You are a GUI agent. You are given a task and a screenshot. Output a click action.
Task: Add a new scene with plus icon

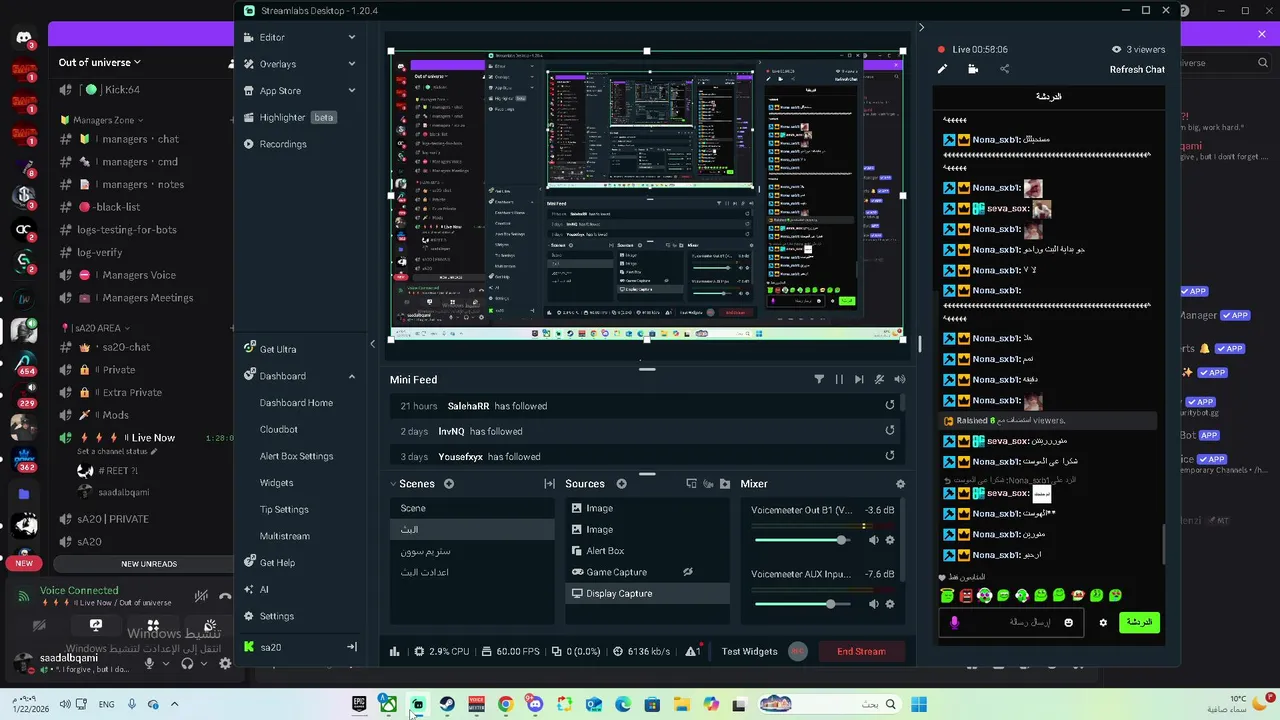tap(449, 484)
